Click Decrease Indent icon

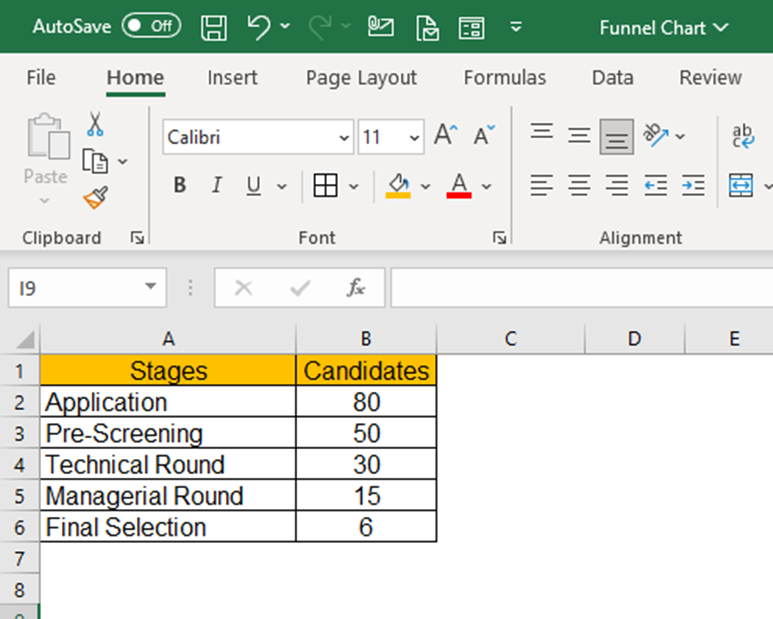click(655, 185)
